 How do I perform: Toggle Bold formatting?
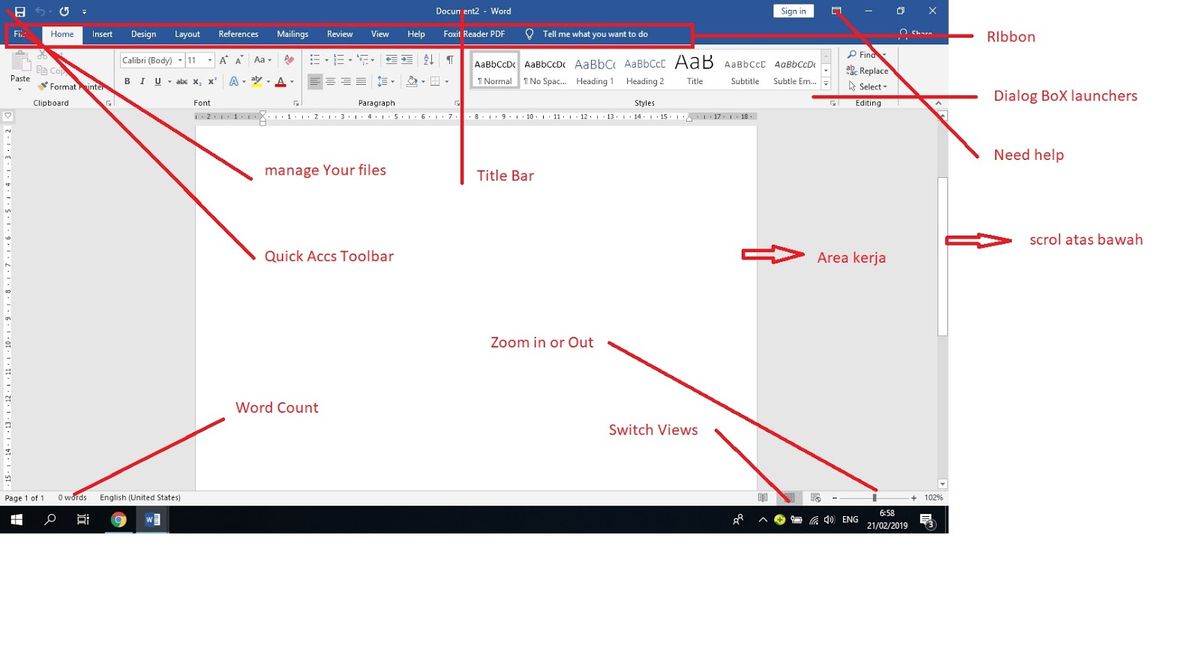[x=127, y=82]
